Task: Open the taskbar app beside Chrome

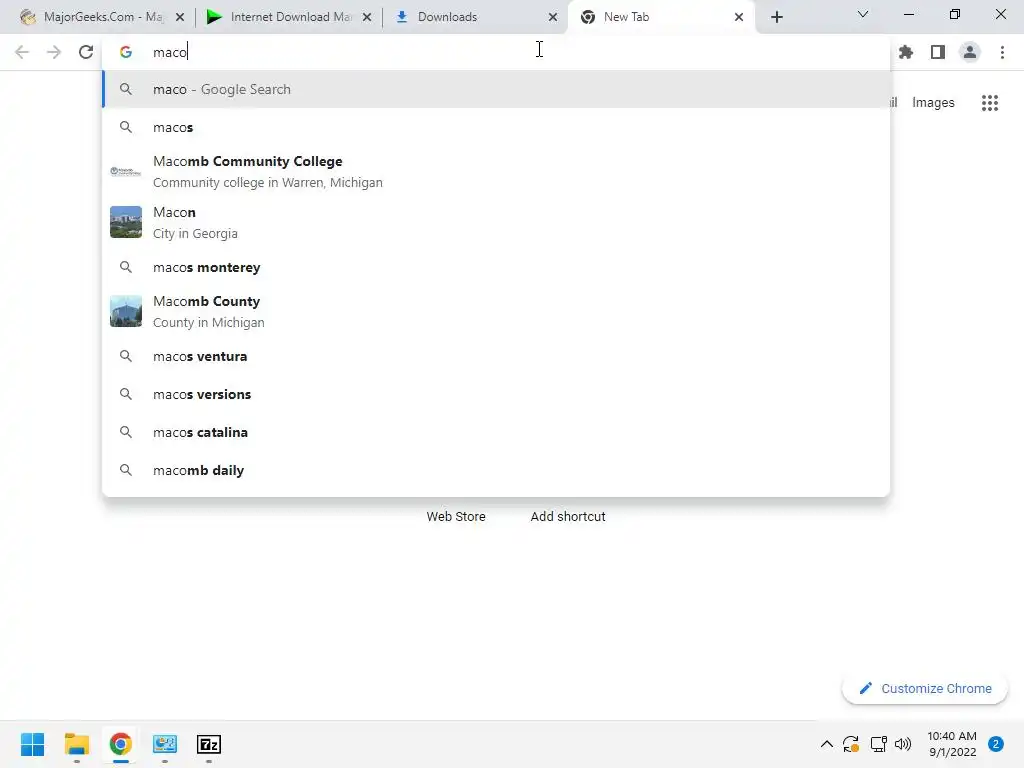Action: pyautogui.click(x=165, y=744)
